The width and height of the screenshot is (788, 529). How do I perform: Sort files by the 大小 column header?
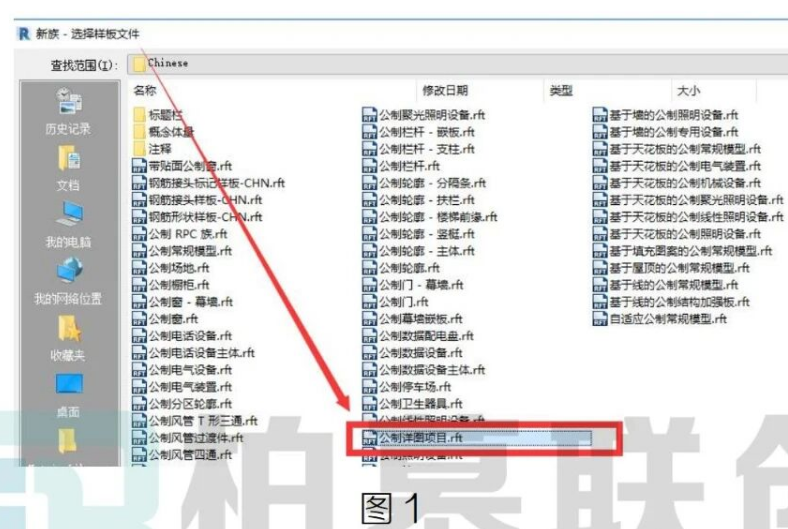[688, 90]
